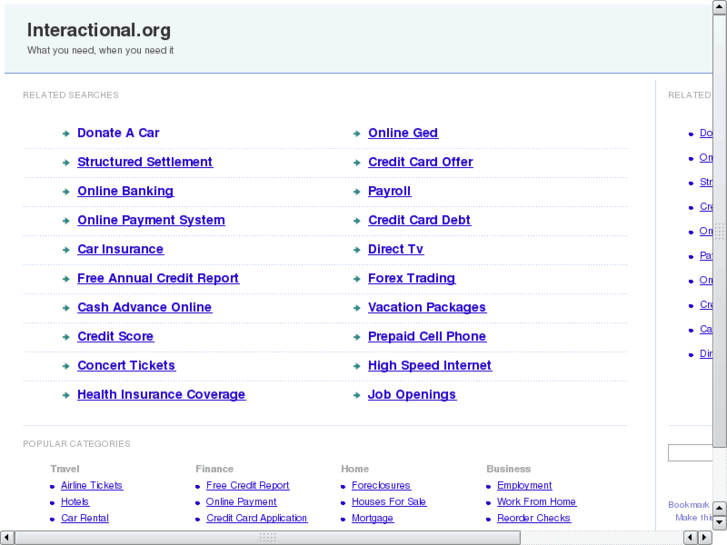Click Free Credit Report under Finance
Screen dimensions: 727x545
[x=248, y=486]
